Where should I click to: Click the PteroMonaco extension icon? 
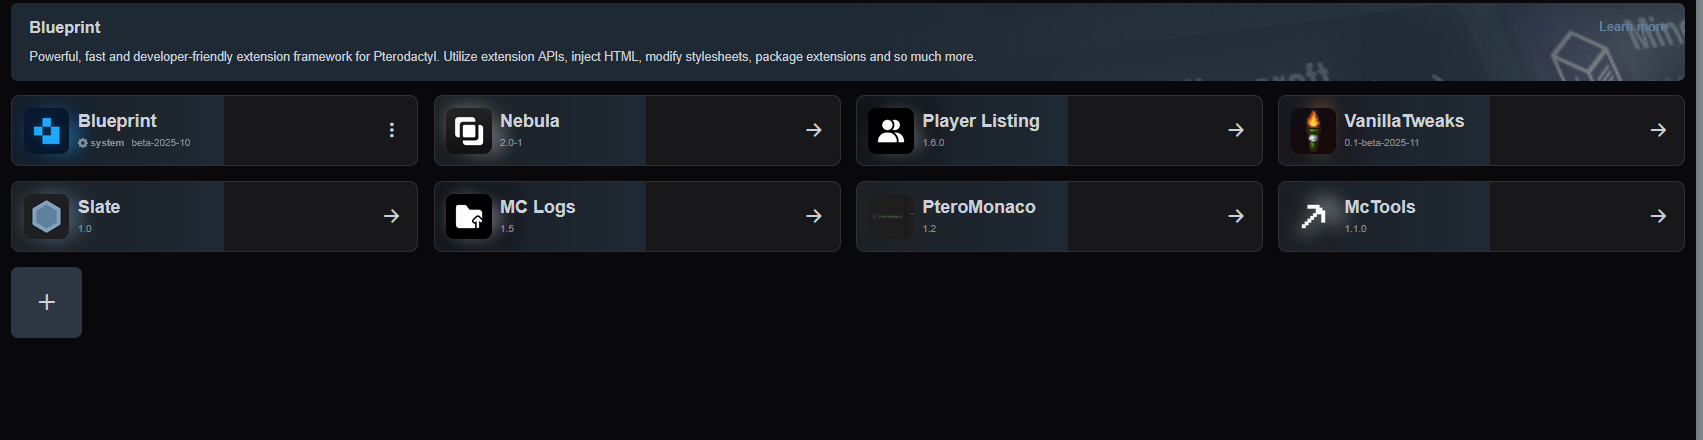(890, 217)
